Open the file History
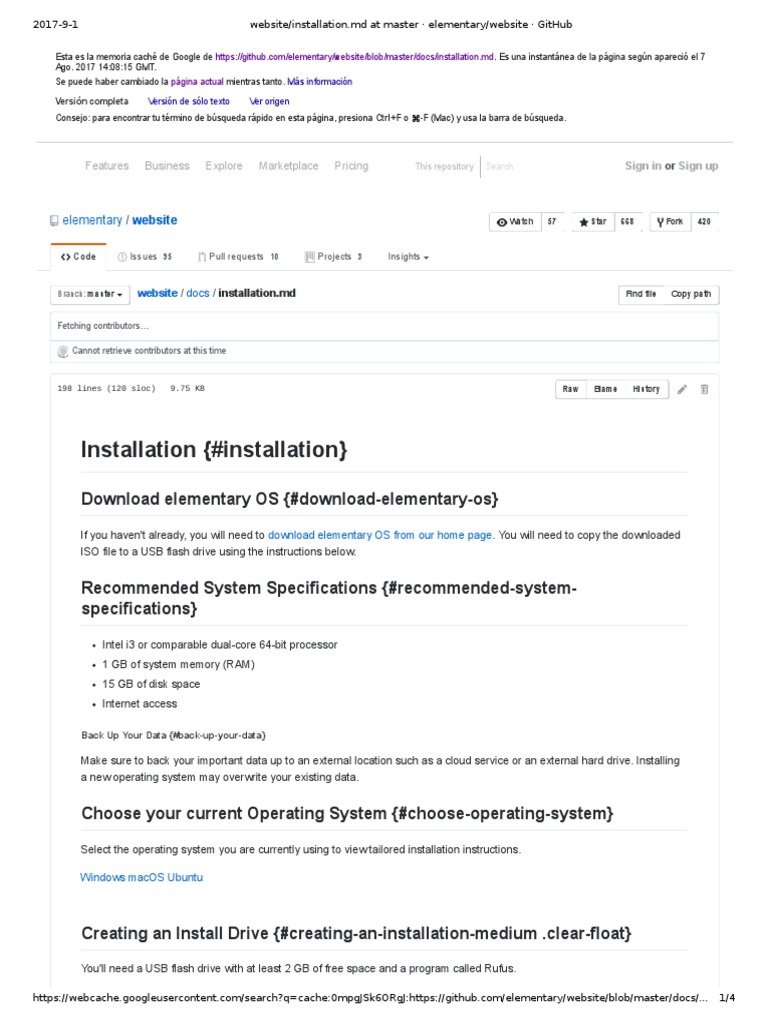 [646, 389]
